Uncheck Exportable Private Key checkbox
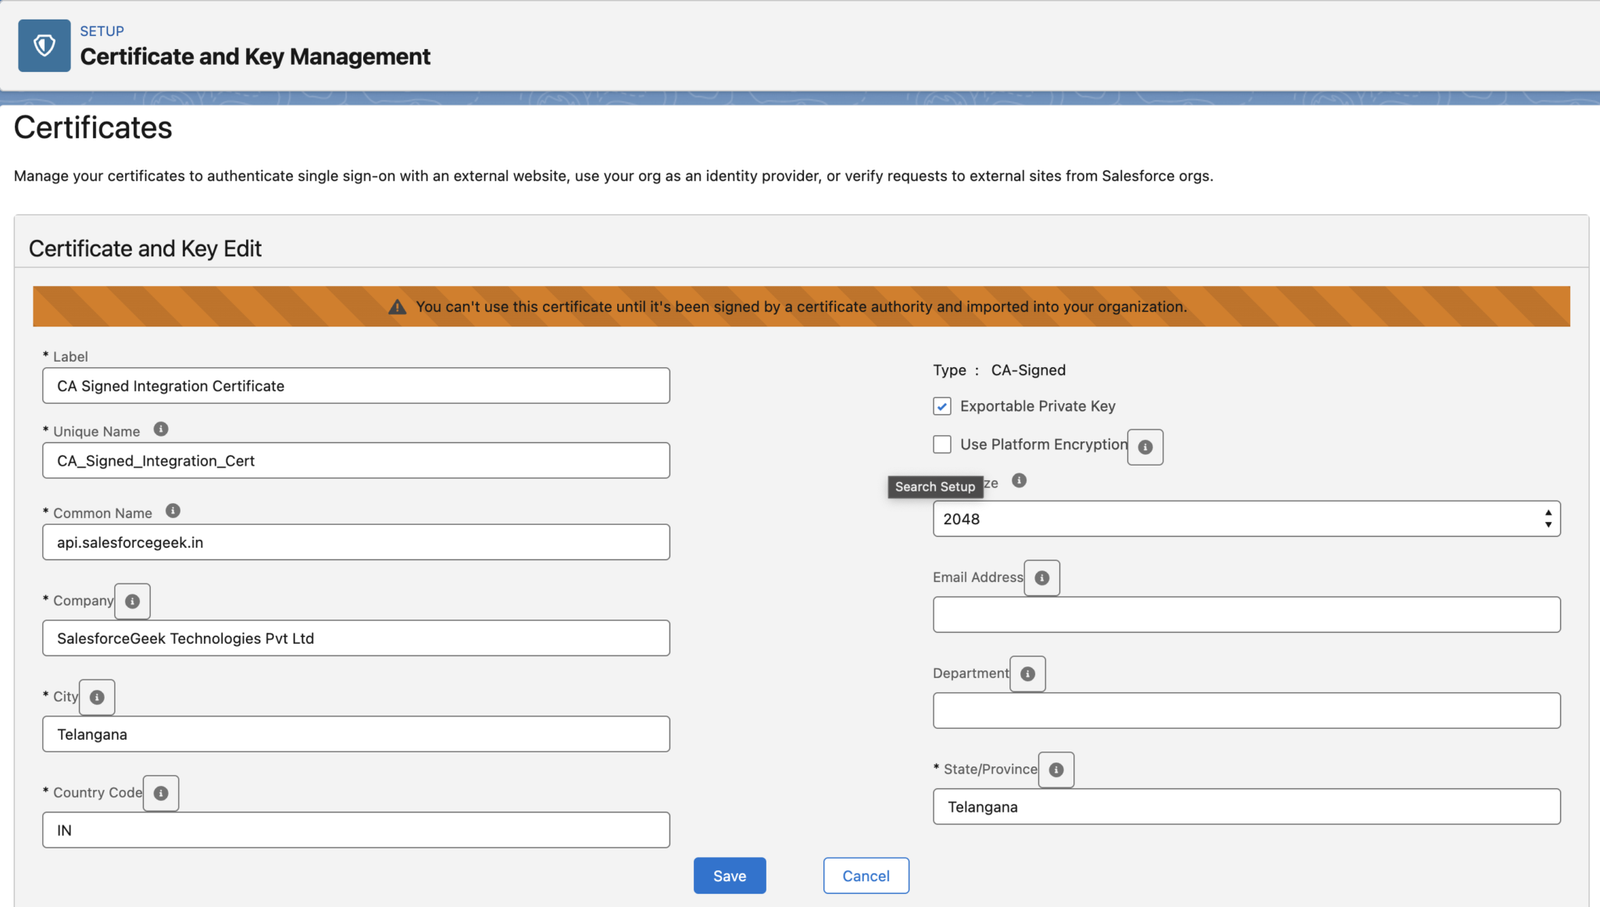The height and width of the screenshot is (907, 1600). [x=942, y=406]
